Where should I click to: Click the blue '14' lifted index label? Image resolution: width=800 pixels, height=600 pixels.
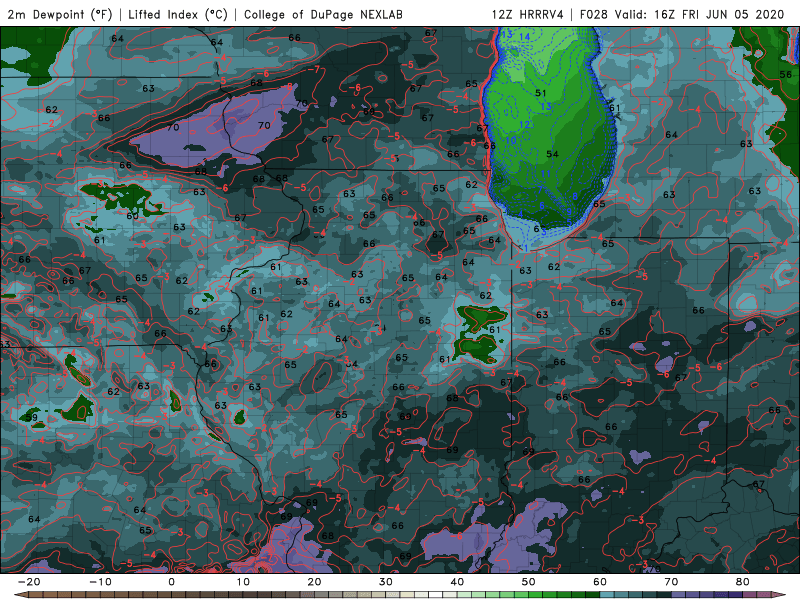524,37
